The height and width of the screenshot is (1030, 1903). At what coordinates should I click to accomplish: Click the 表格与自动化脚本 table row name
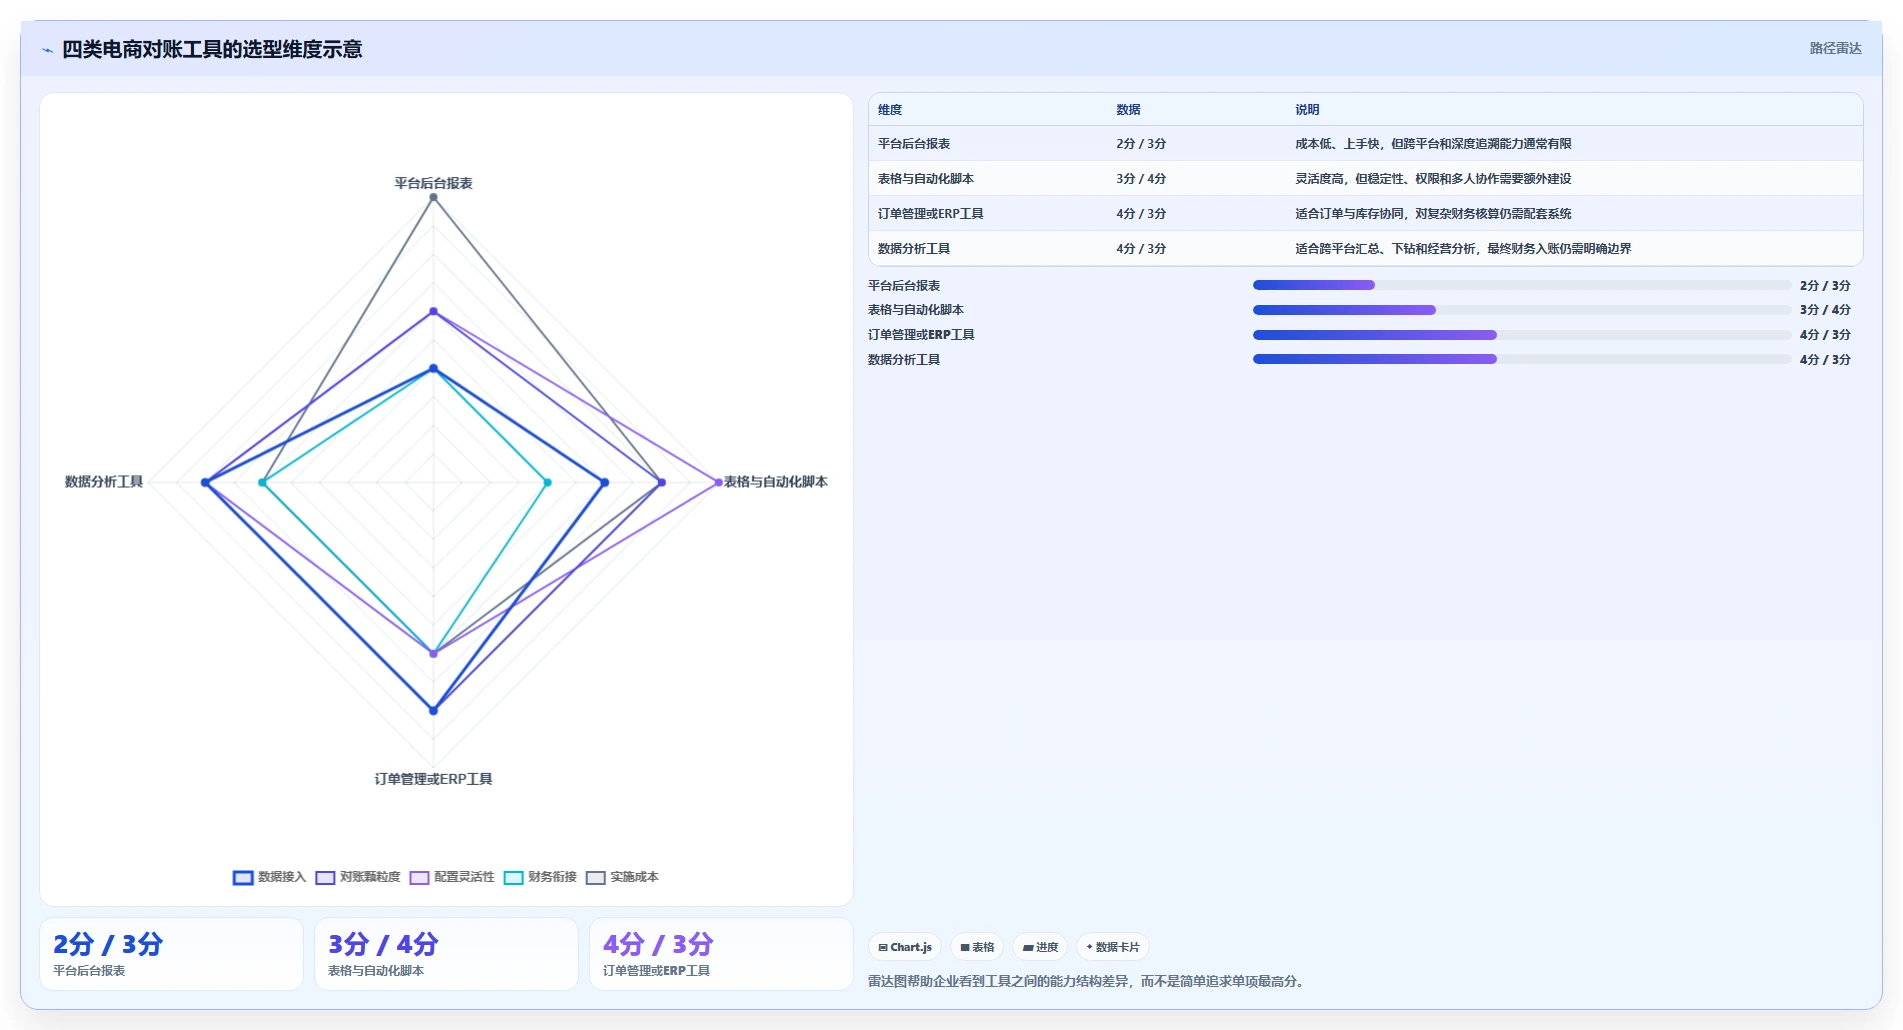[926, 179]
